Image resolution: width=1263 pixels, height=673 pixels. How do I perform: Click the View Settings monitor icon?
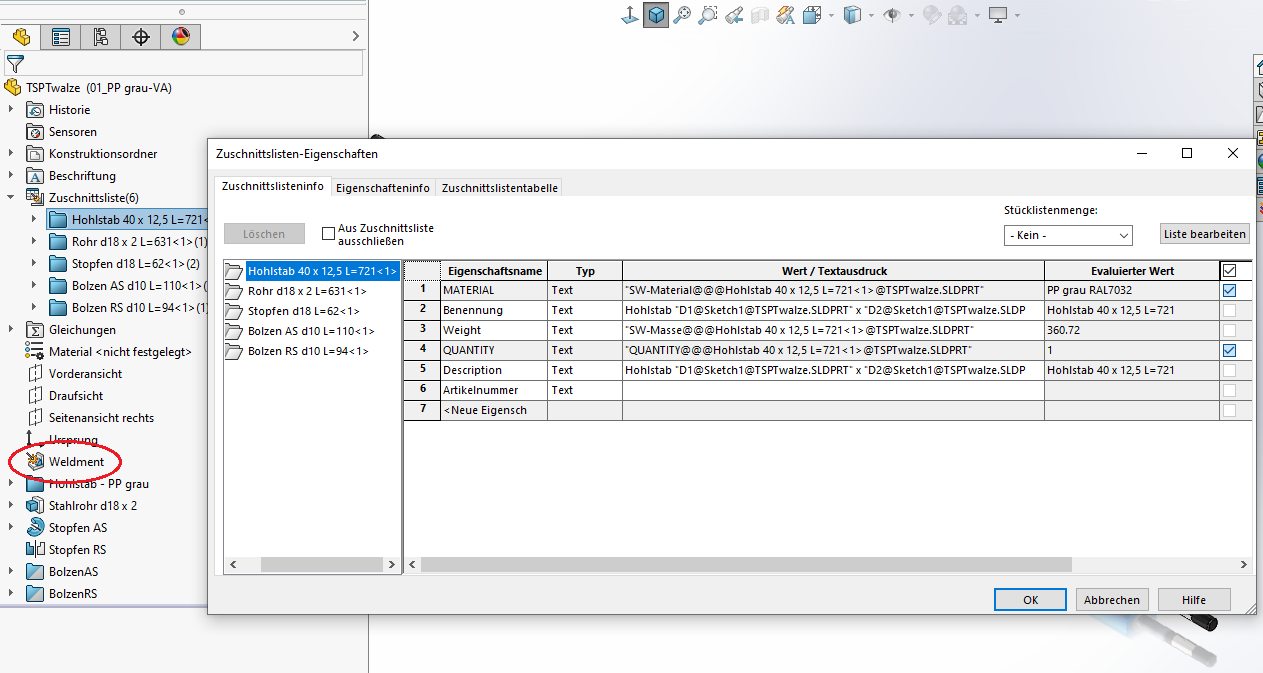[x=997, y=15]
